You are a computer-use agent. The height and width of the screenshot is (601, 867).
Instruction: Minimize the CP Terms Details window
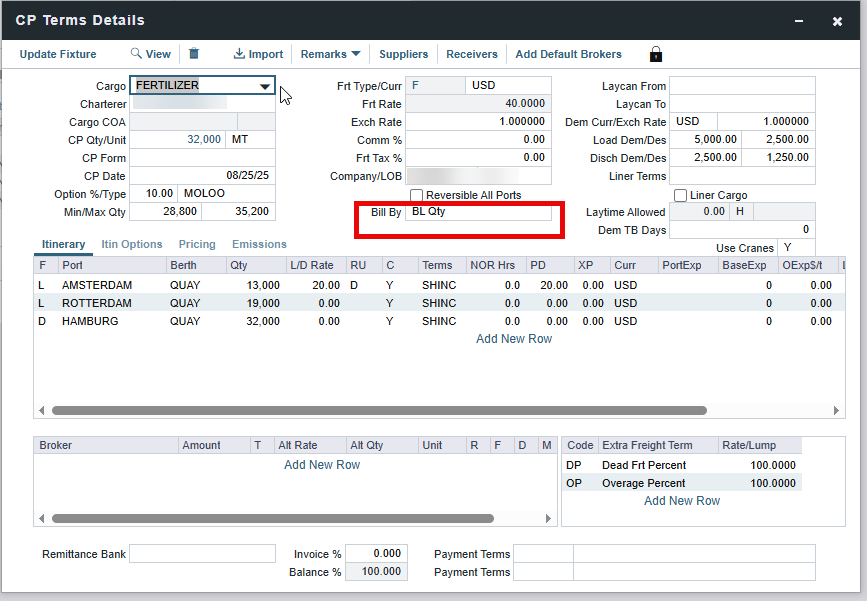coord(797,21)
